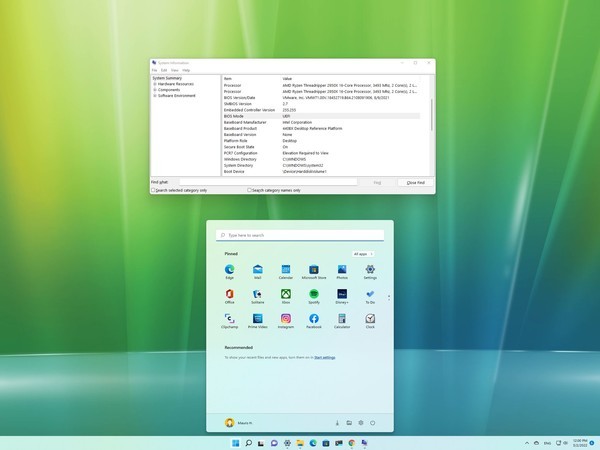Click the power icon in Start menu
The width and height of the screenshot is (600, 450).
[x=372, y=423]
